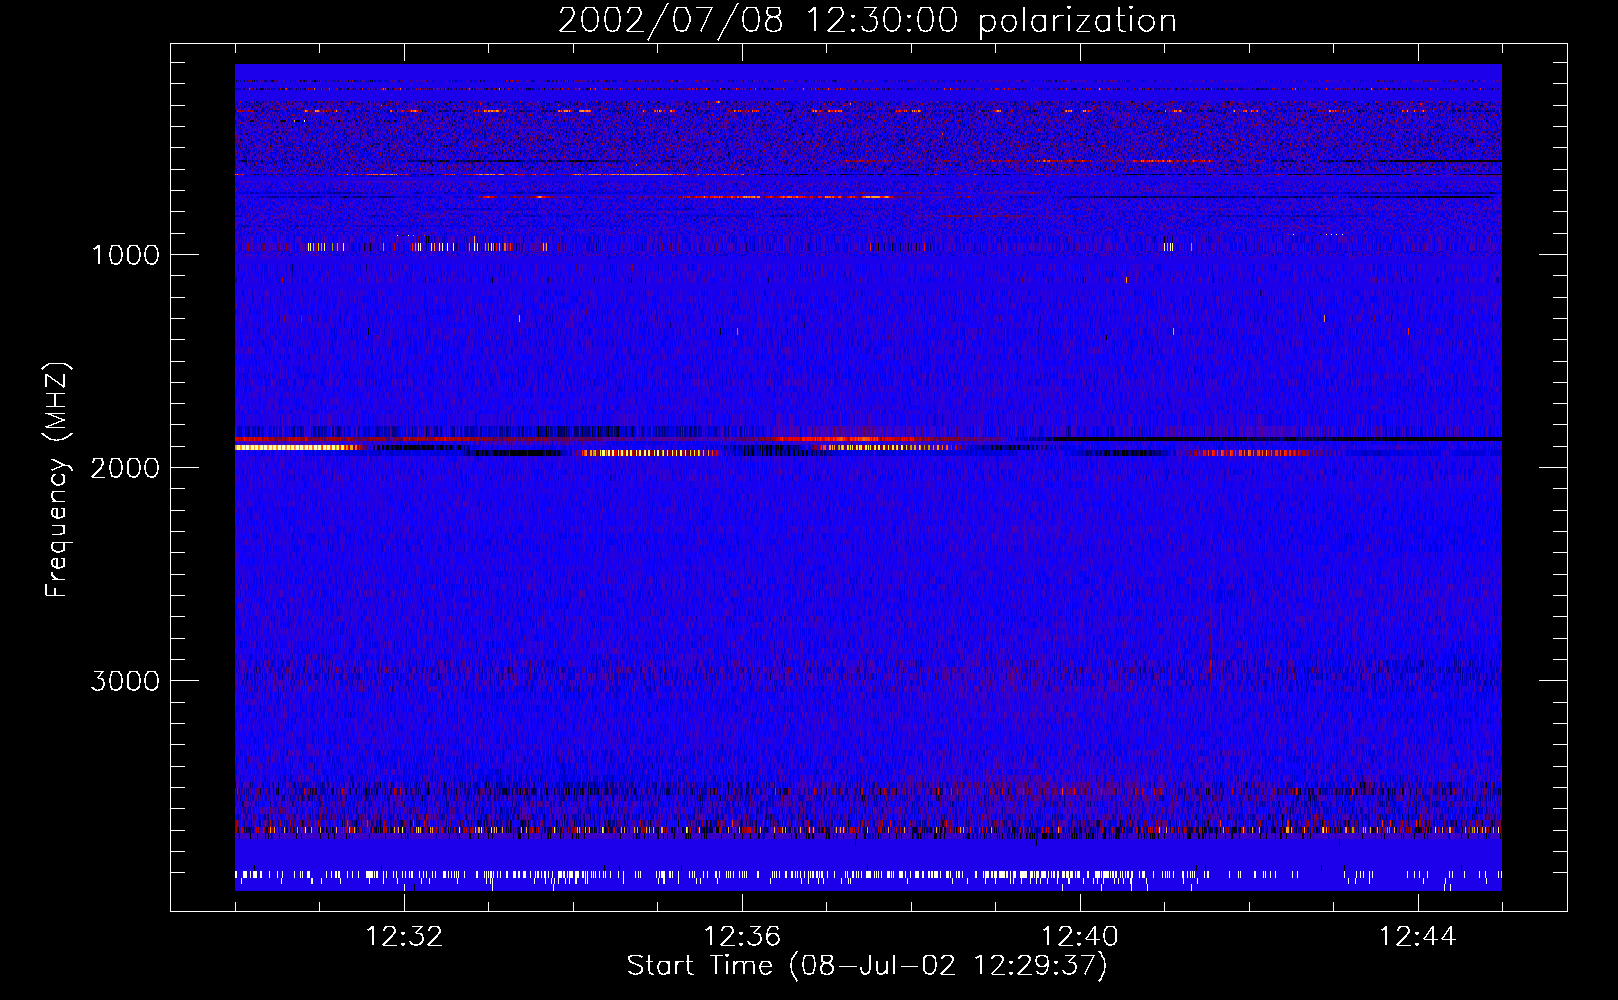1618x1000 pixels.
Task: Select the 3000 frequency axis label
Action: [x=125, y=681]
